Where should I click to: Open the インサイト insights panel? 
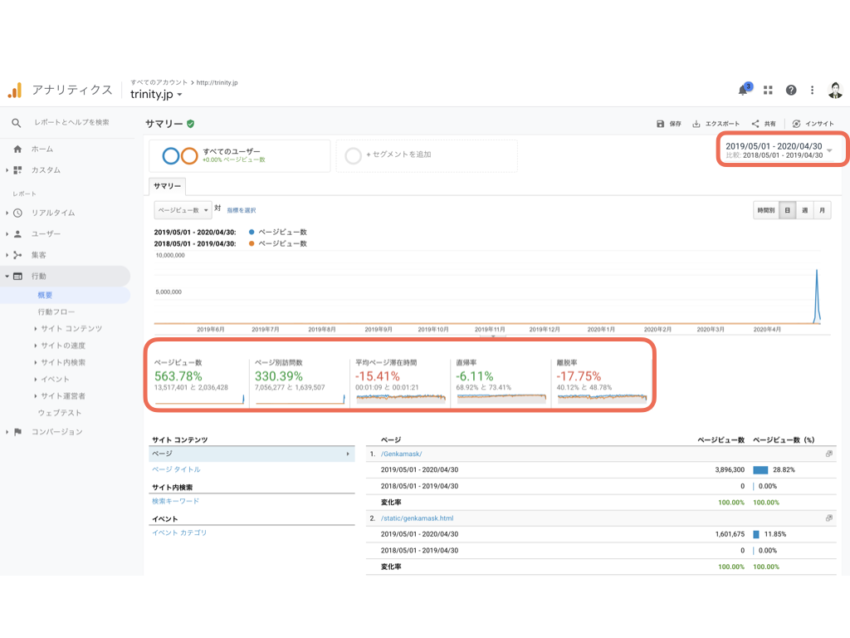pyautogui.click(x=796, y=124)
